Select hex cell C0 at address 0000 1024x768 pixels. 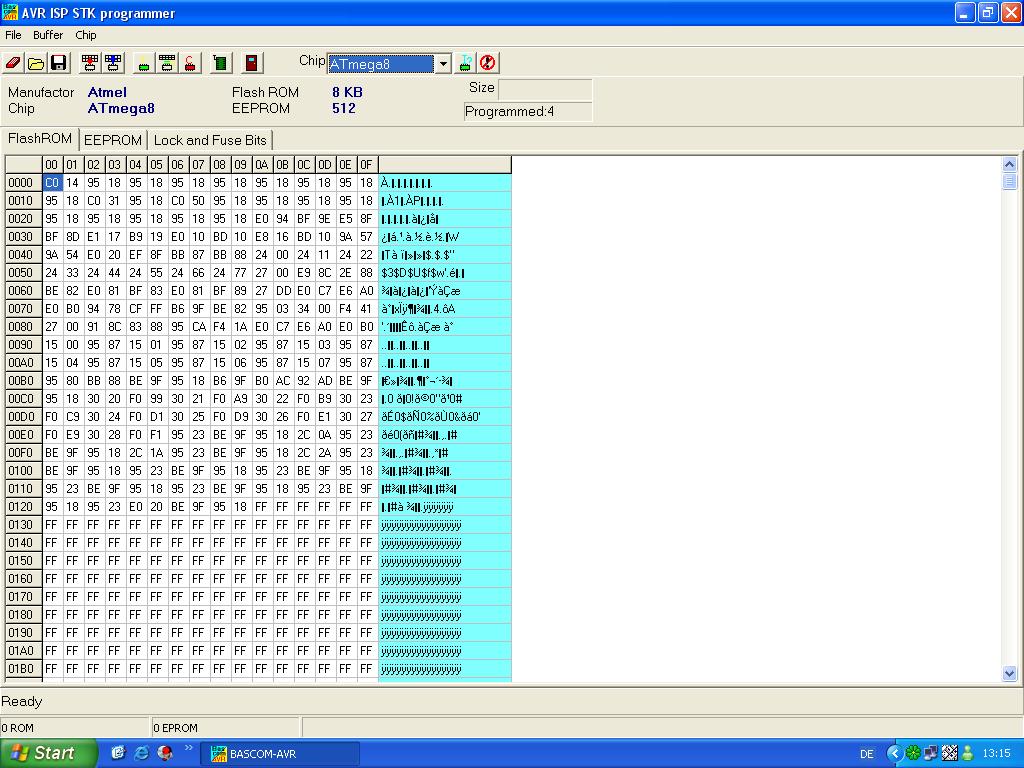tap(52, 183)
